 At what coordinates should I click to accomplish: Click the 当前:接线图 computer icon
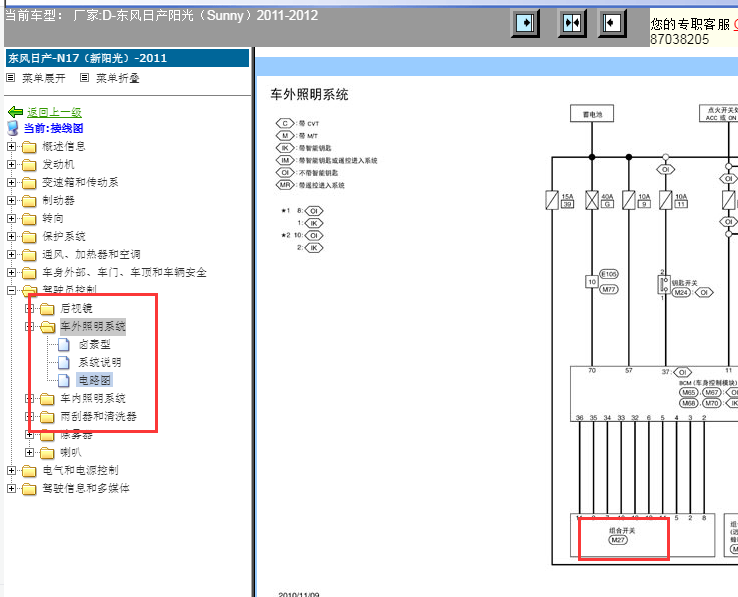click(x=13, y=128)
